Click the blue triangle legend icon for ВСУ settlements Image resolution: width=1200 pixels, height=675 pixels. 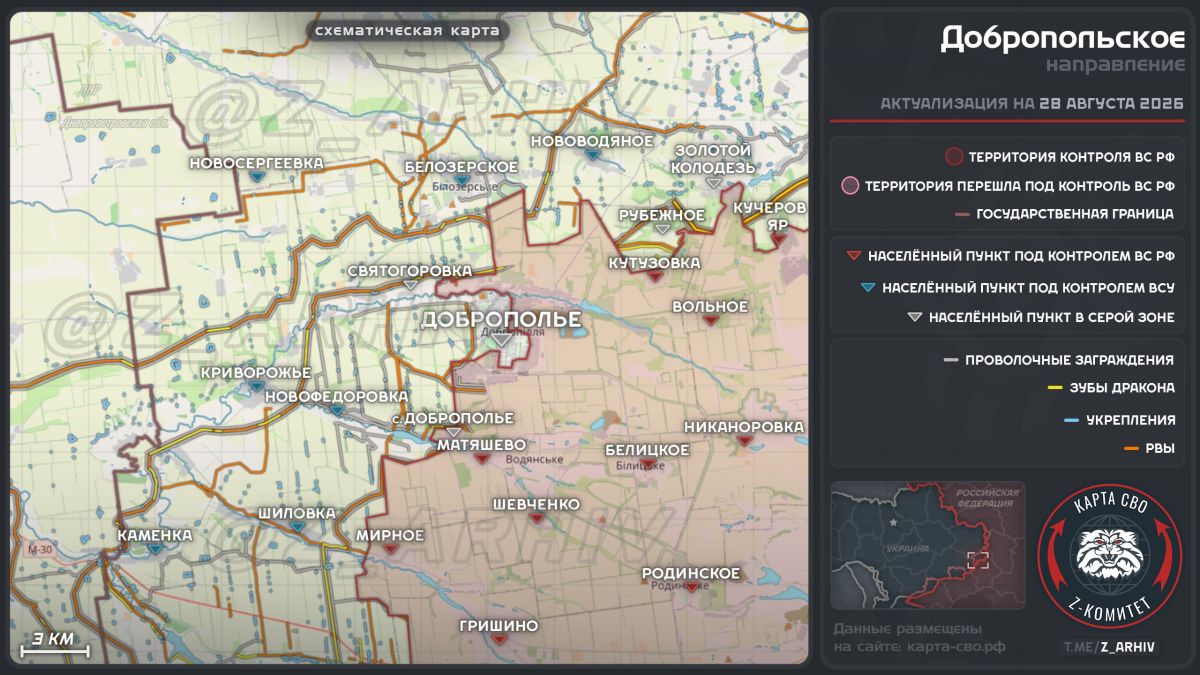coord(867,288)
